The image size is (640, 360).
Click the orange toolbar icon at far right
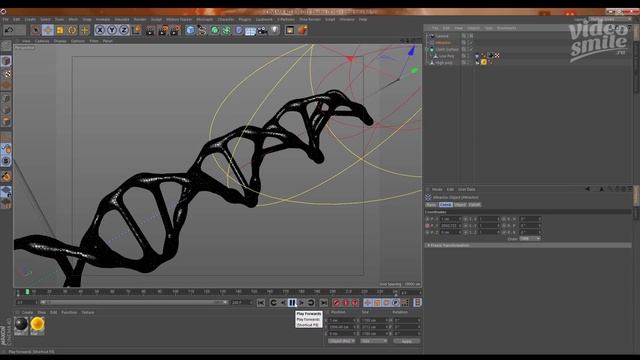302,30
